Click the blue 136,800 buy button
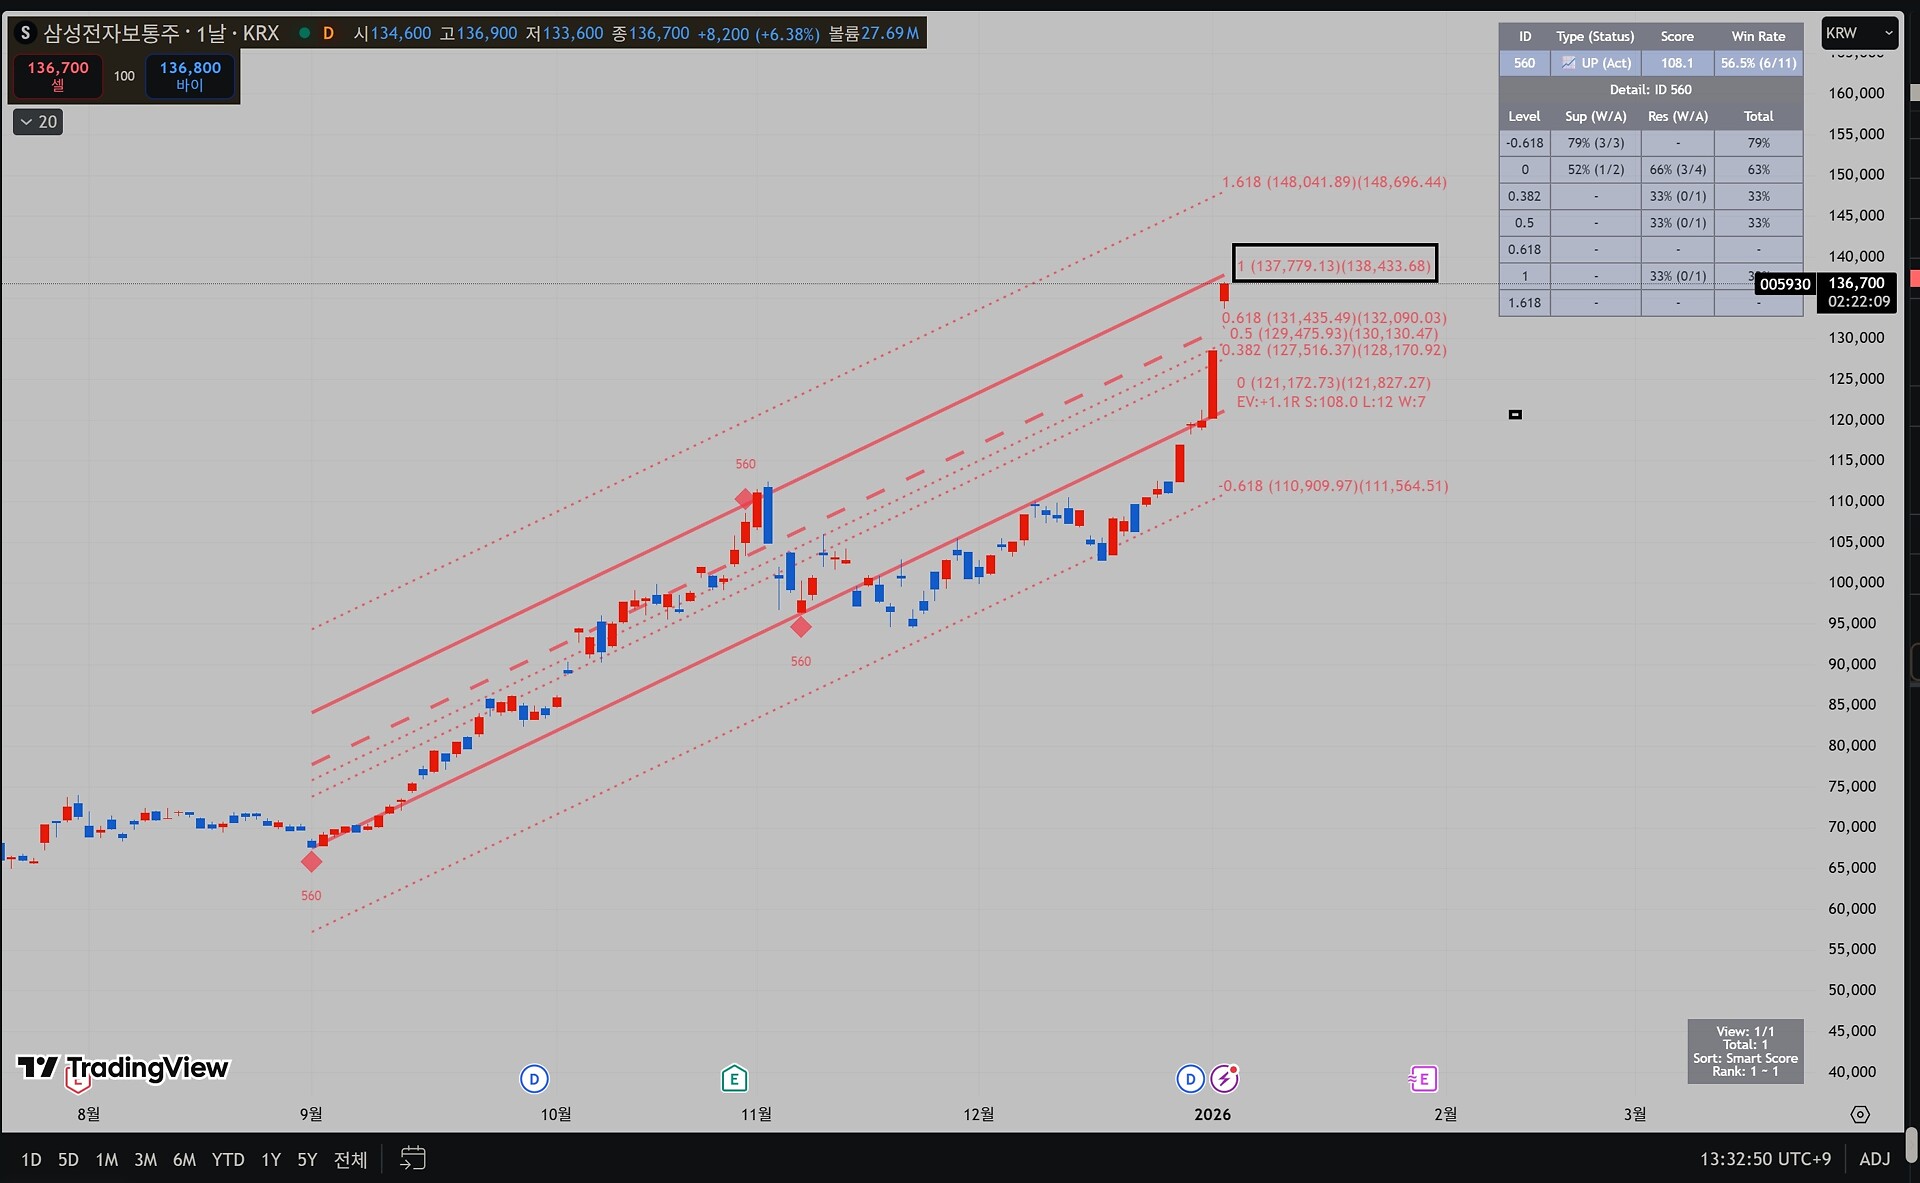 [x=190, y=76]
